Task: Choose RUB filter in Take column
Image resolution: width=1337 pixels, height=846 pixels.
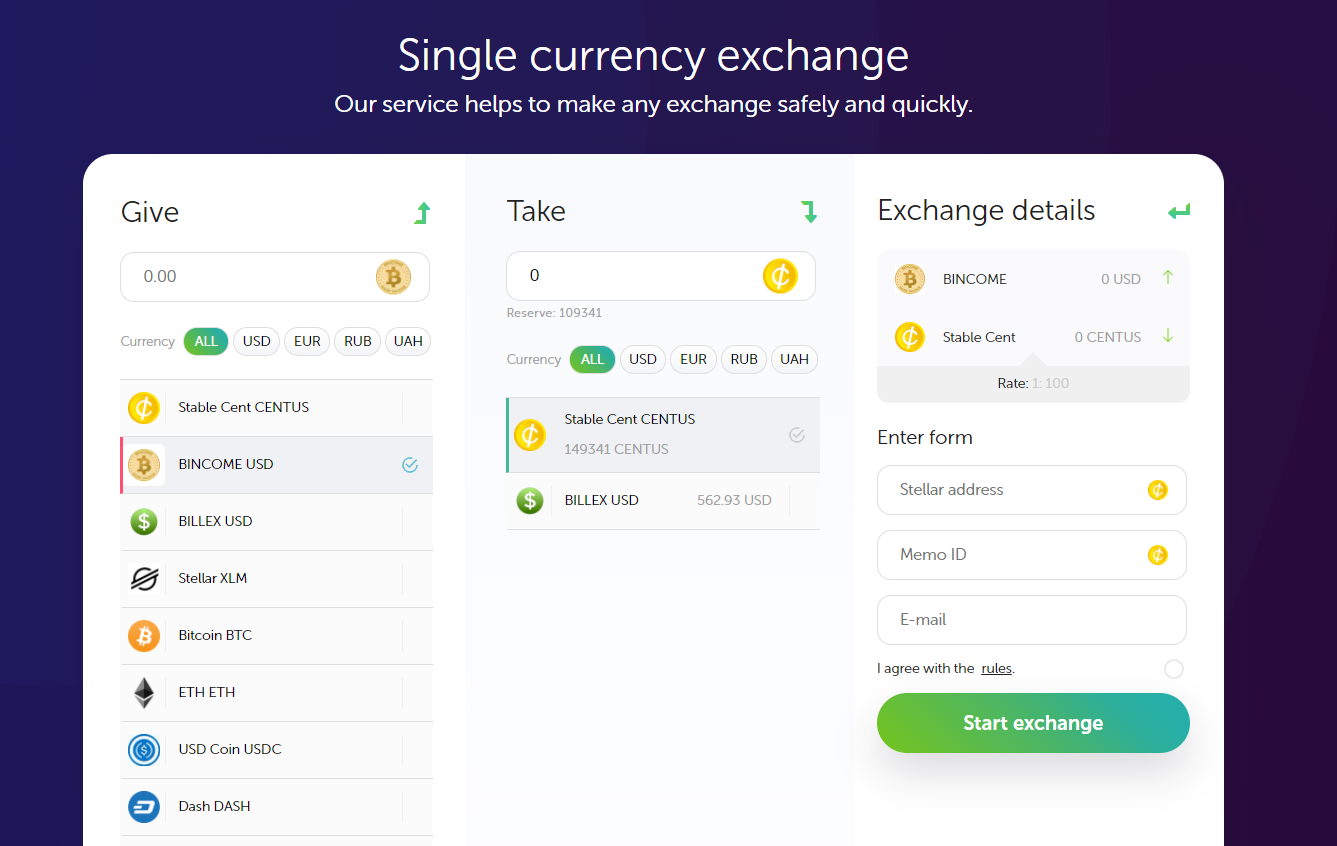Action: pos(744,359)
